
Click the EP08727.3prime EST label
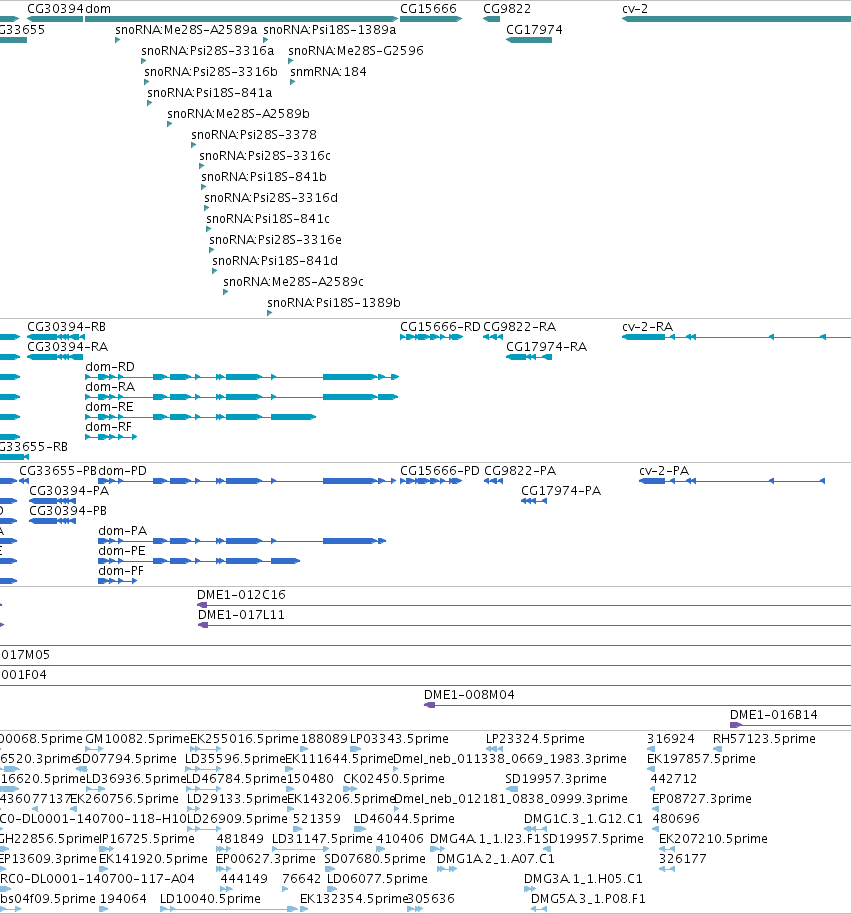[x=702, y=799]
